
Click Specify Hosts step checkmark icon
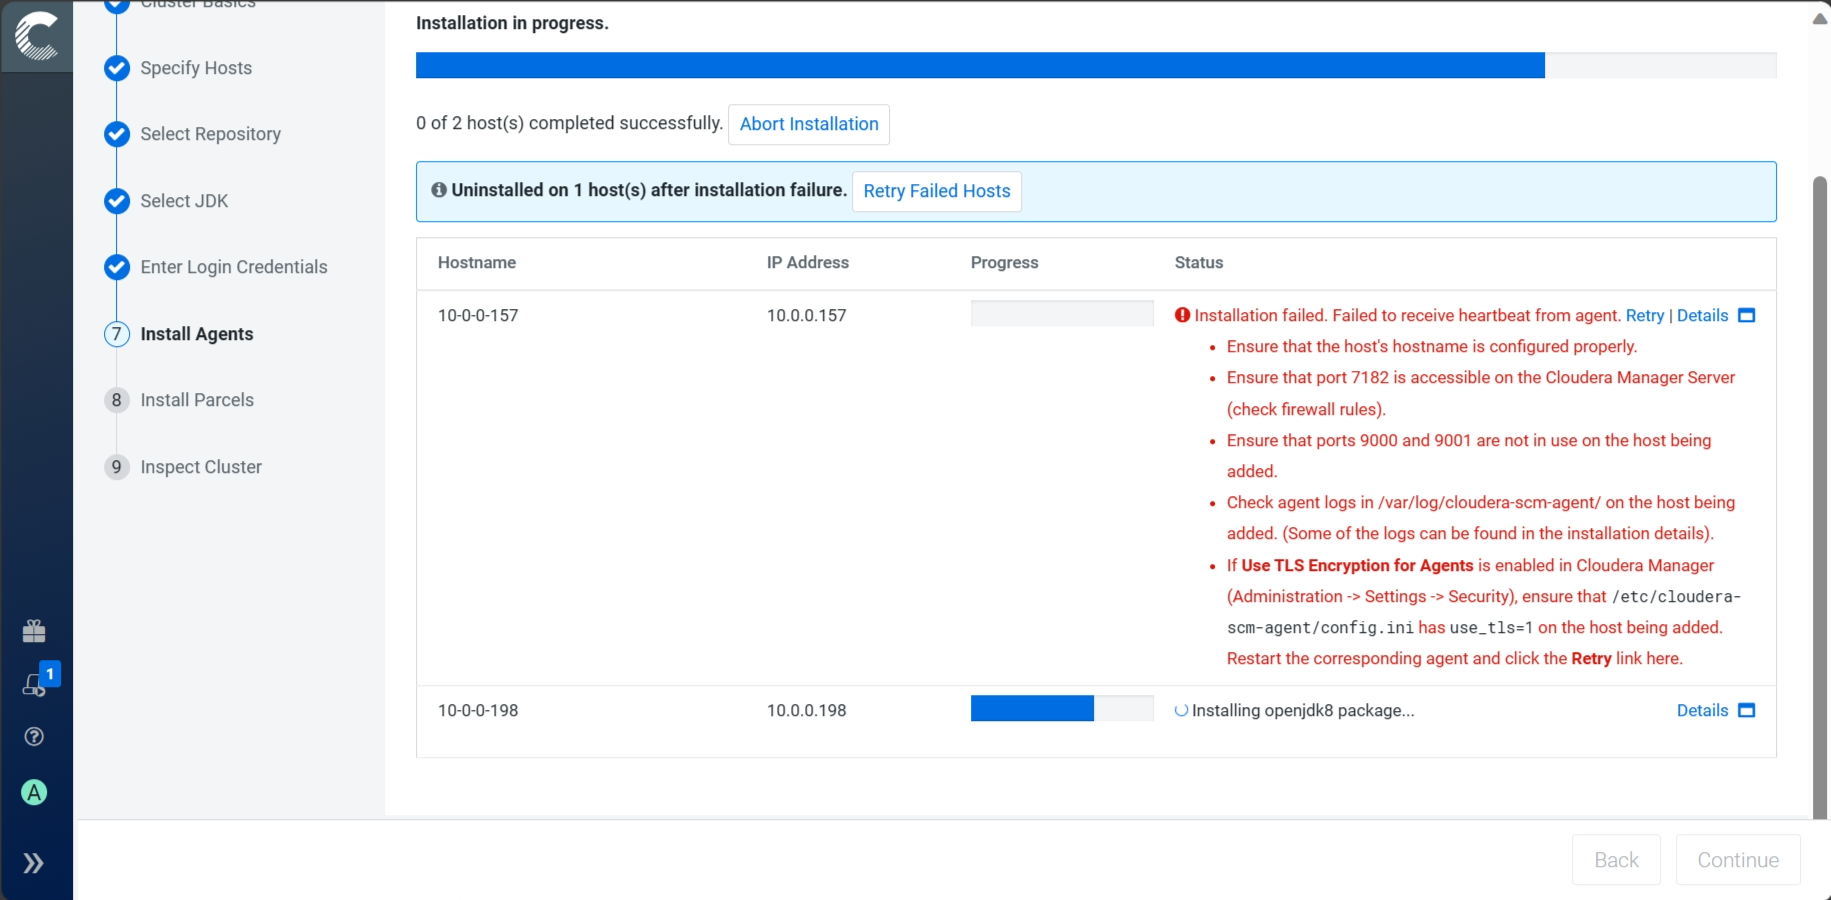click(x=117, y=68)
